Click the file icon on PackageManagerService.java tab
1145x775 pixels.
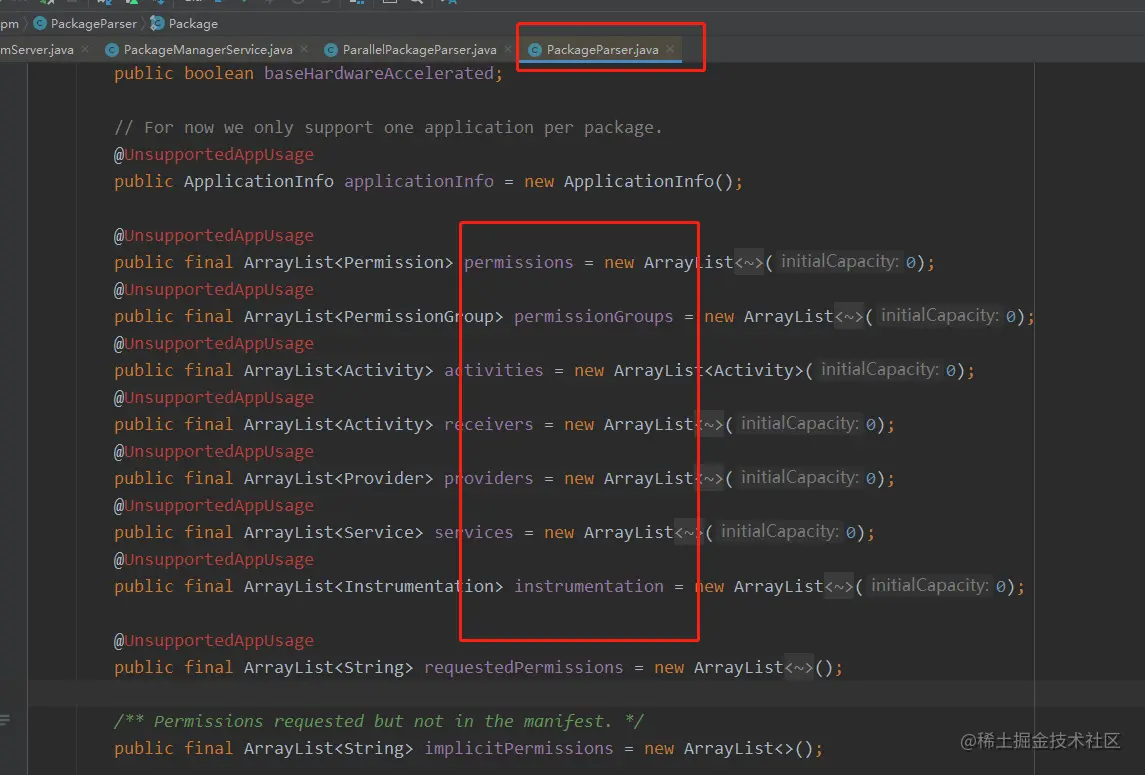coord(112,50)
